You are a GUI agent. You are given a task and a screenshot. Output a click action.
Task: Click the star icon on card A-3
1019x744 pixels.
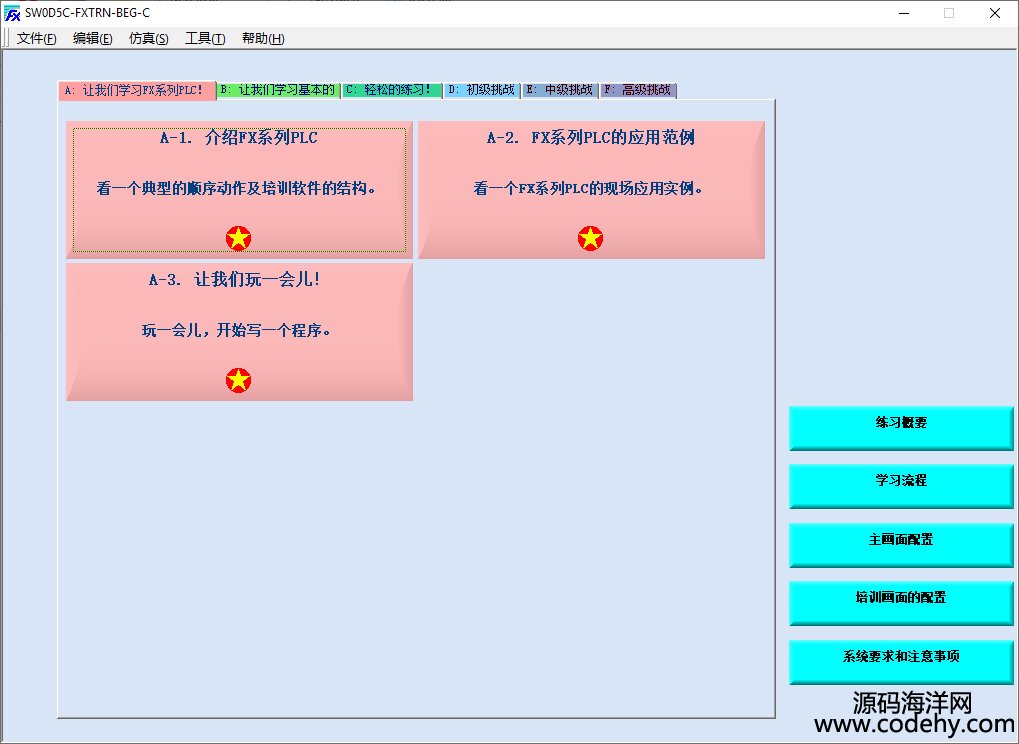click(239, 380)
